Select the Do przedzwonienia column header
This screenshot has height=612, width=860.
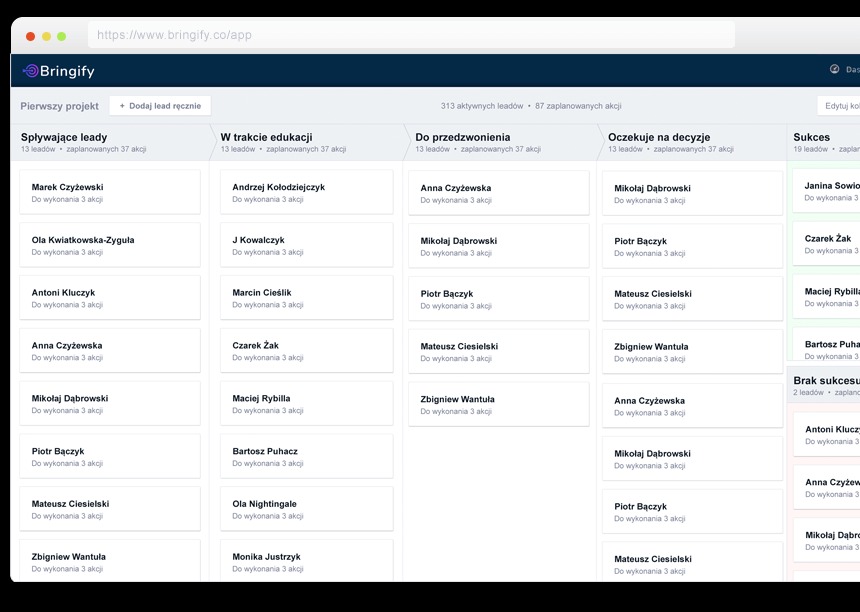pos(463,137)
